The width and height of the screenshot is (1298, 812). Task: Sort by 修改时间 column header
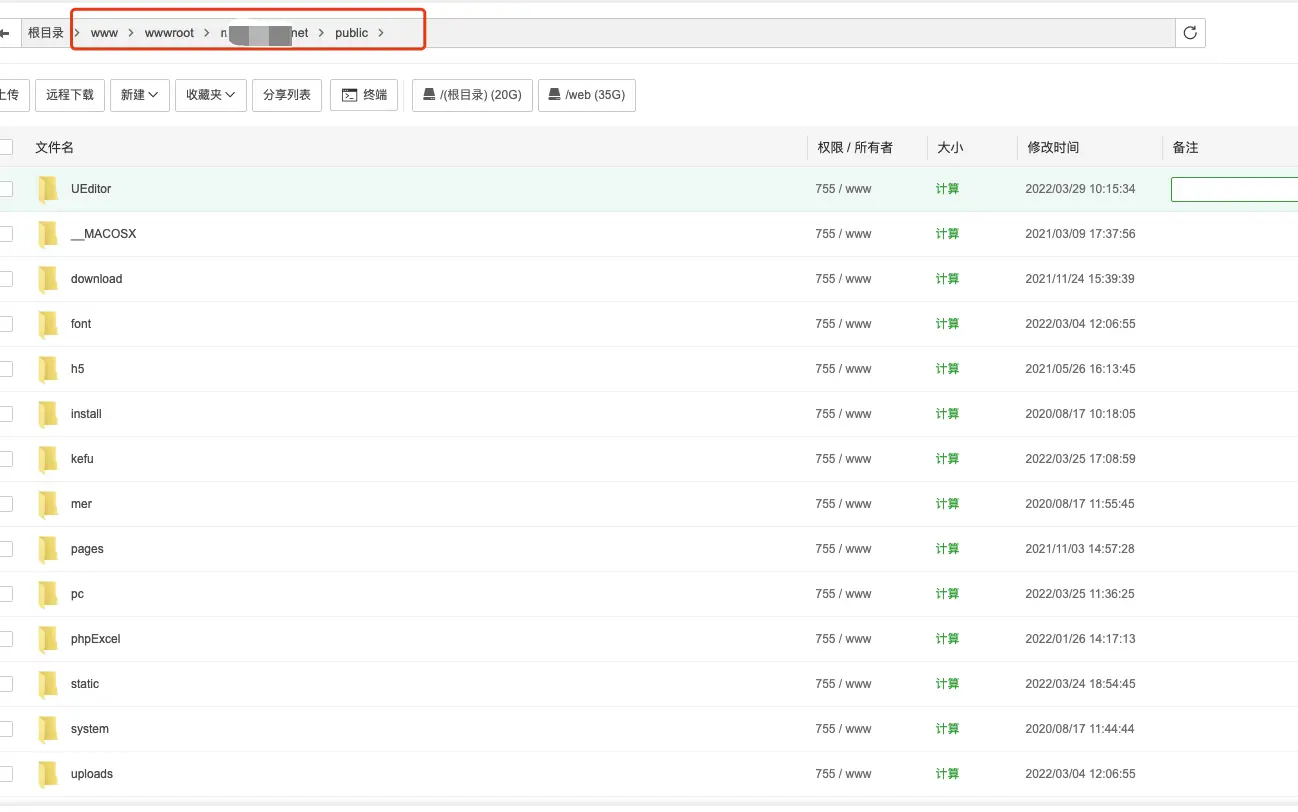point(1053,147)
